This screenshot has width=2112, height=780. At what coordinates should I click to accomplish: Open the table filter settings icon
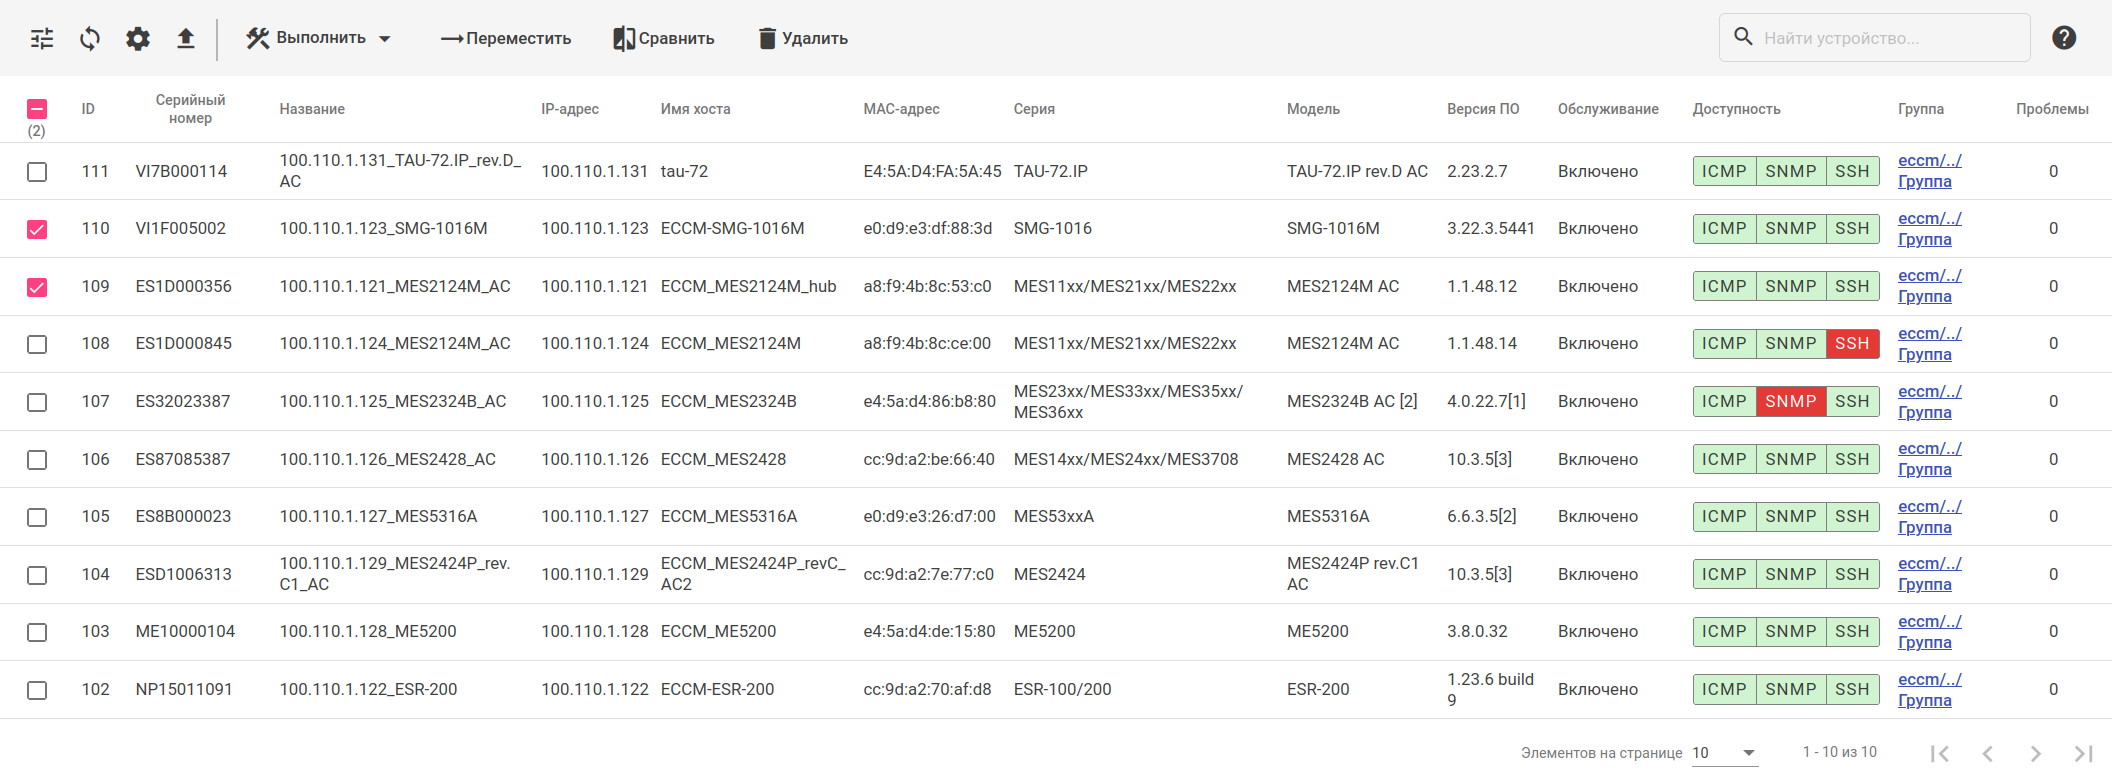pos(42,39)
